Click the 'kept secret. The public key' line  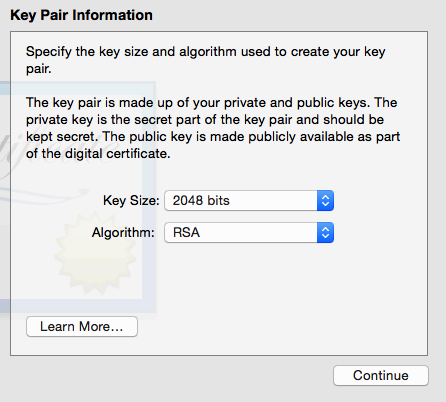click(213, 137)
